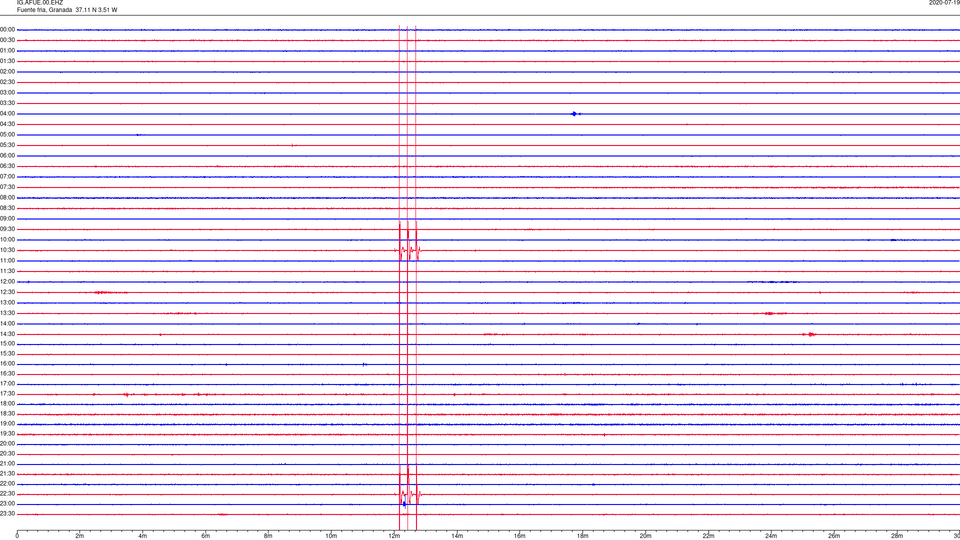Select the 23:30 trace time label
The width and height of the screenshot is (960, 540).
[7, 514]
